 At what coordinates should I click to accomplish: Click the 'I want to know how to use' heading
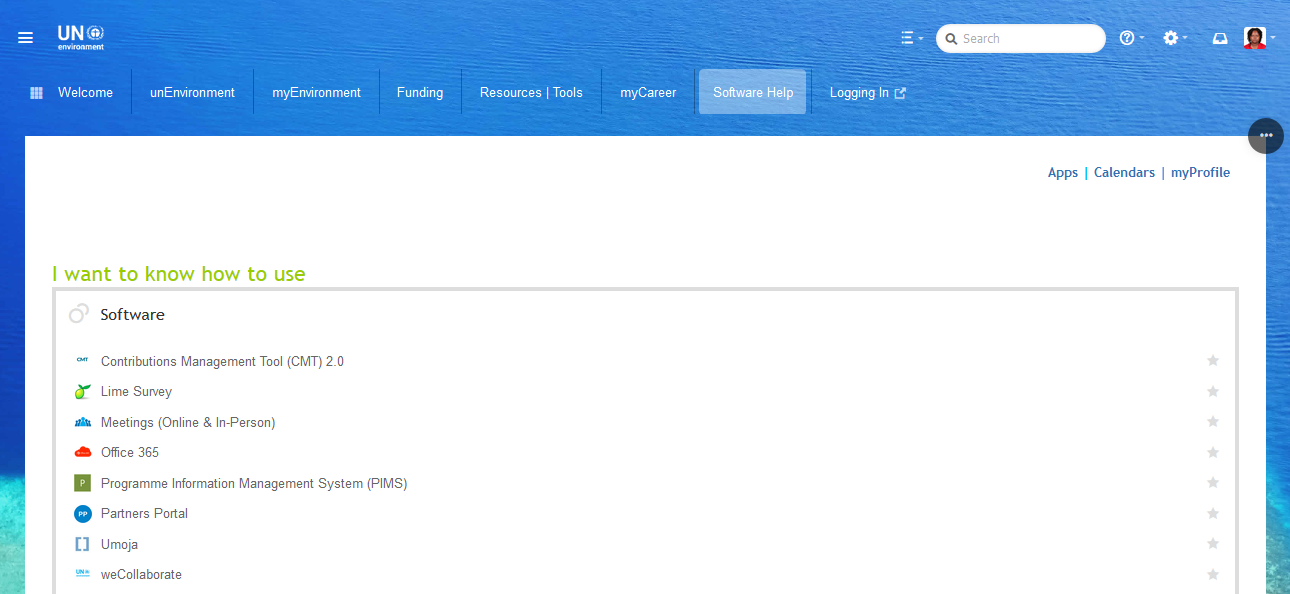click(x=179, y=274)
